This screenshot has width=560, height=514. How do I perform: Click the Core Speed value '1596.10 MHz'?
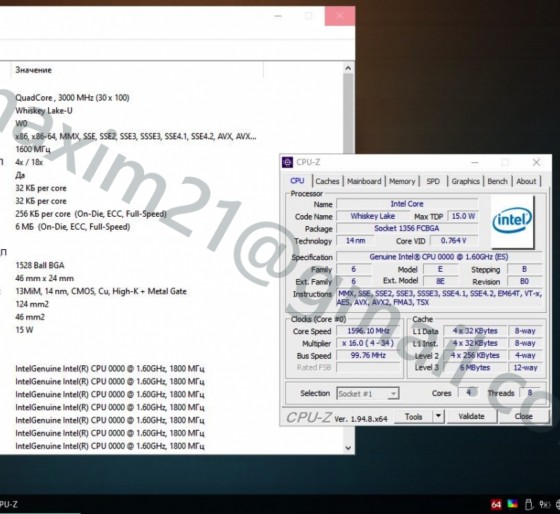(x=368, y=331)
